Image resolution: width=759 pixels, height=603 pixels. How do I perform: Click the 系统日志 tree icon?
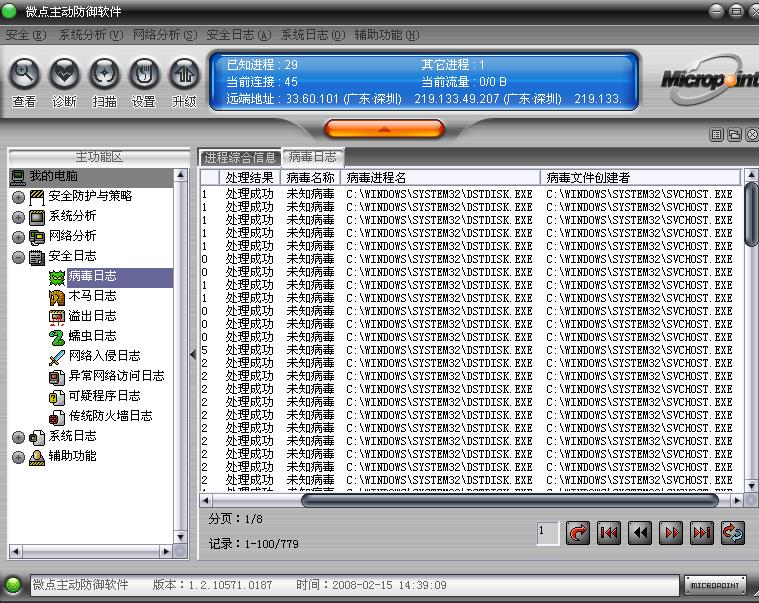click(37, 437)
